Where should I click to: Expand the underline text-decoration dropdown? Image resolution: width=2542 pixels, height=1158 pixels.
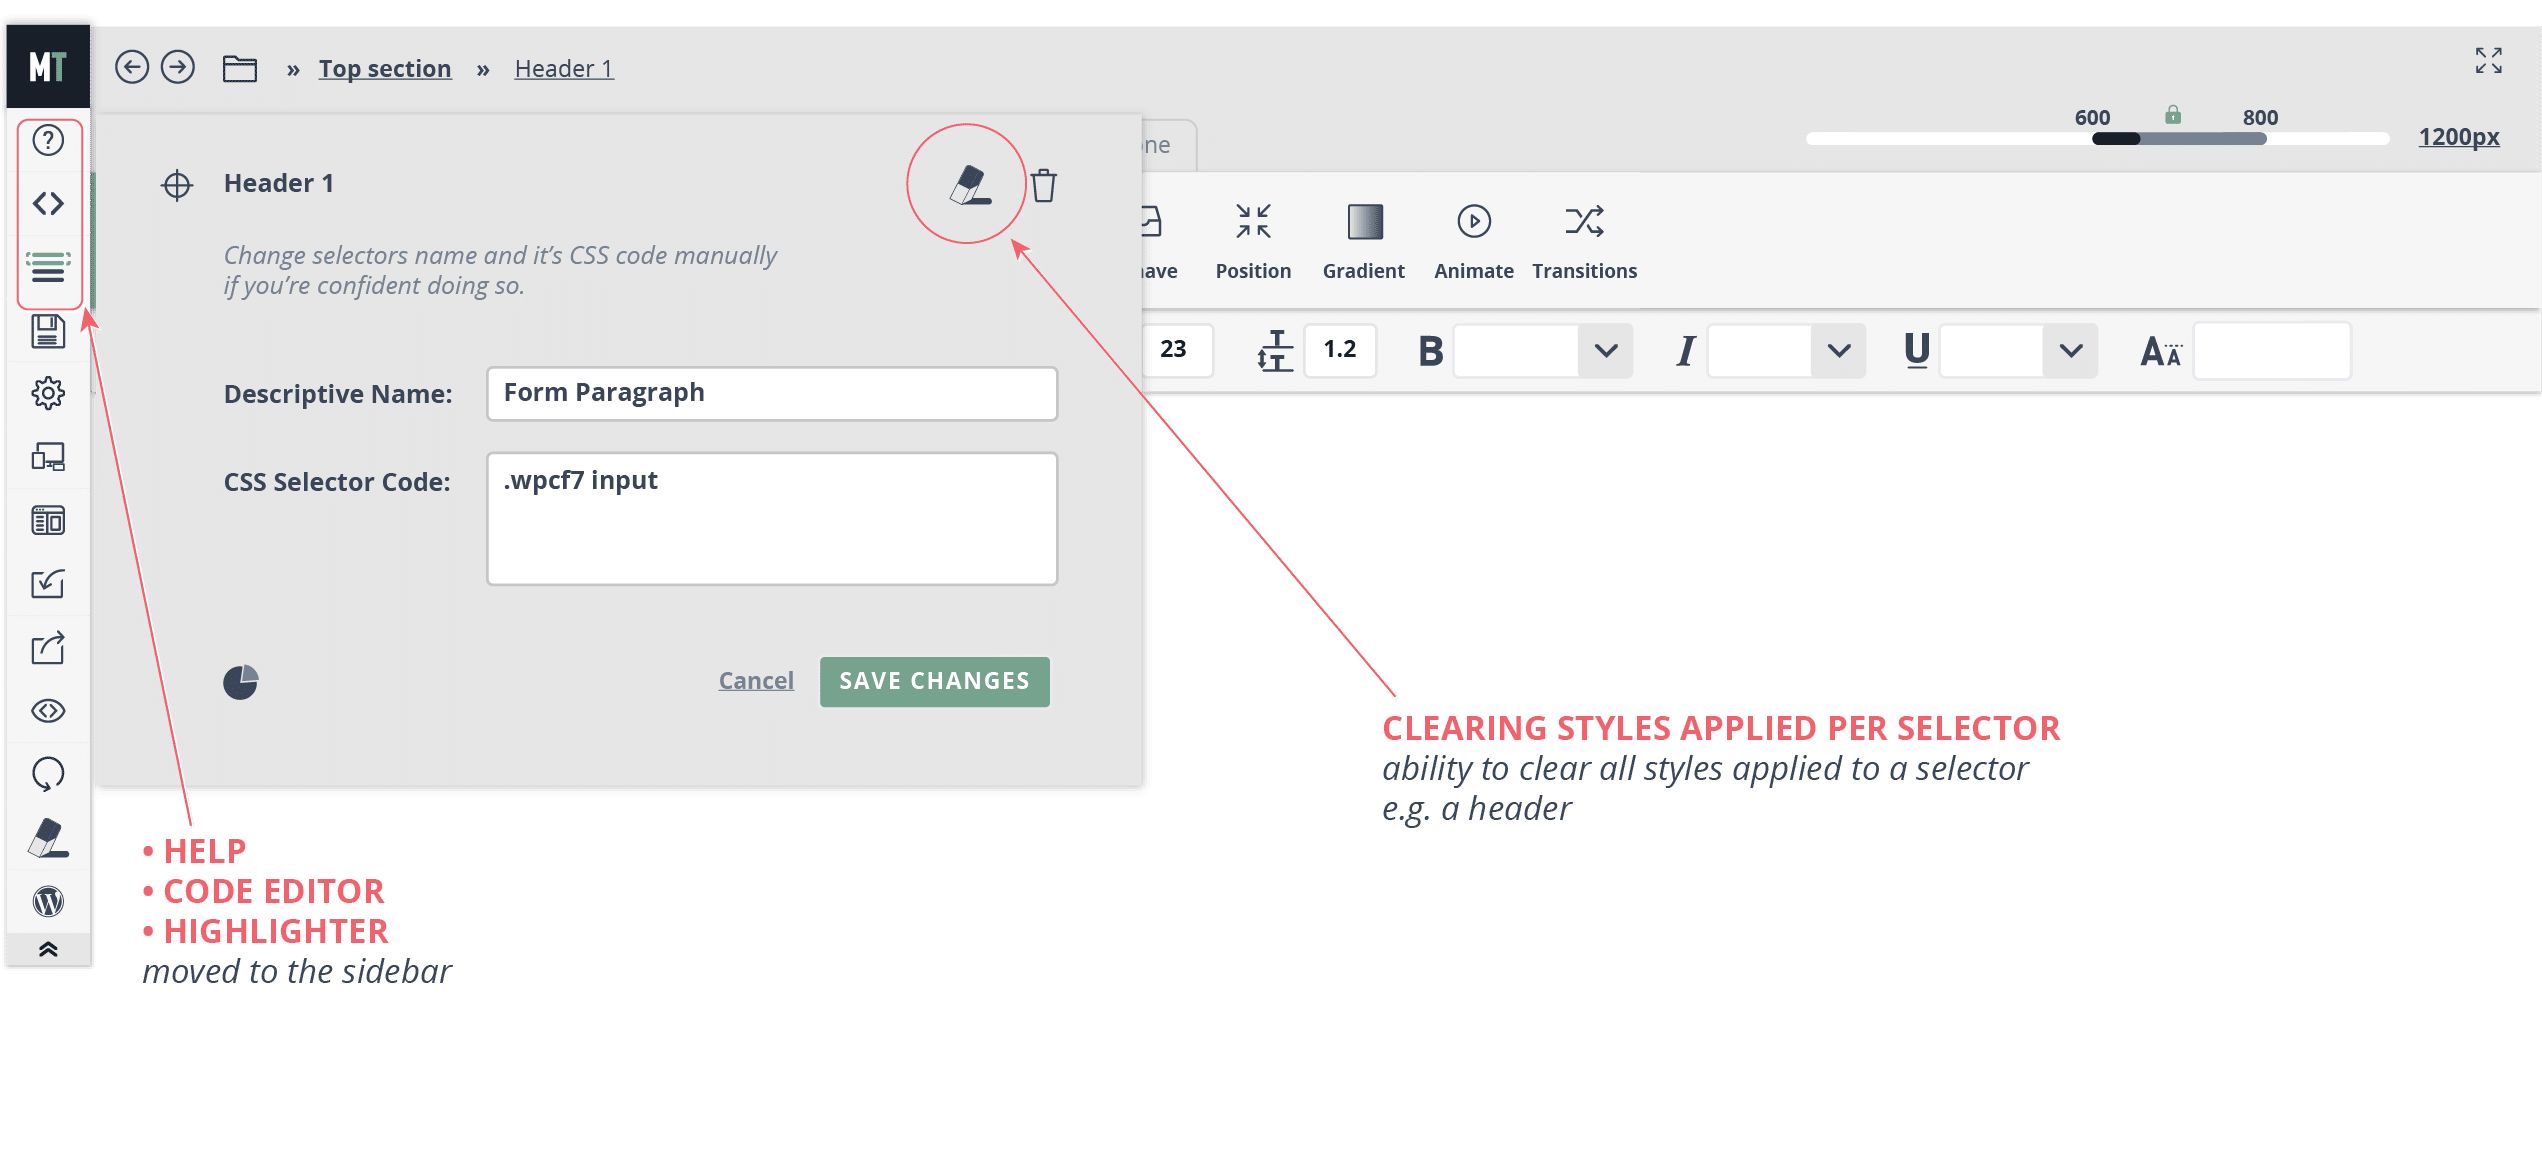2070,351
